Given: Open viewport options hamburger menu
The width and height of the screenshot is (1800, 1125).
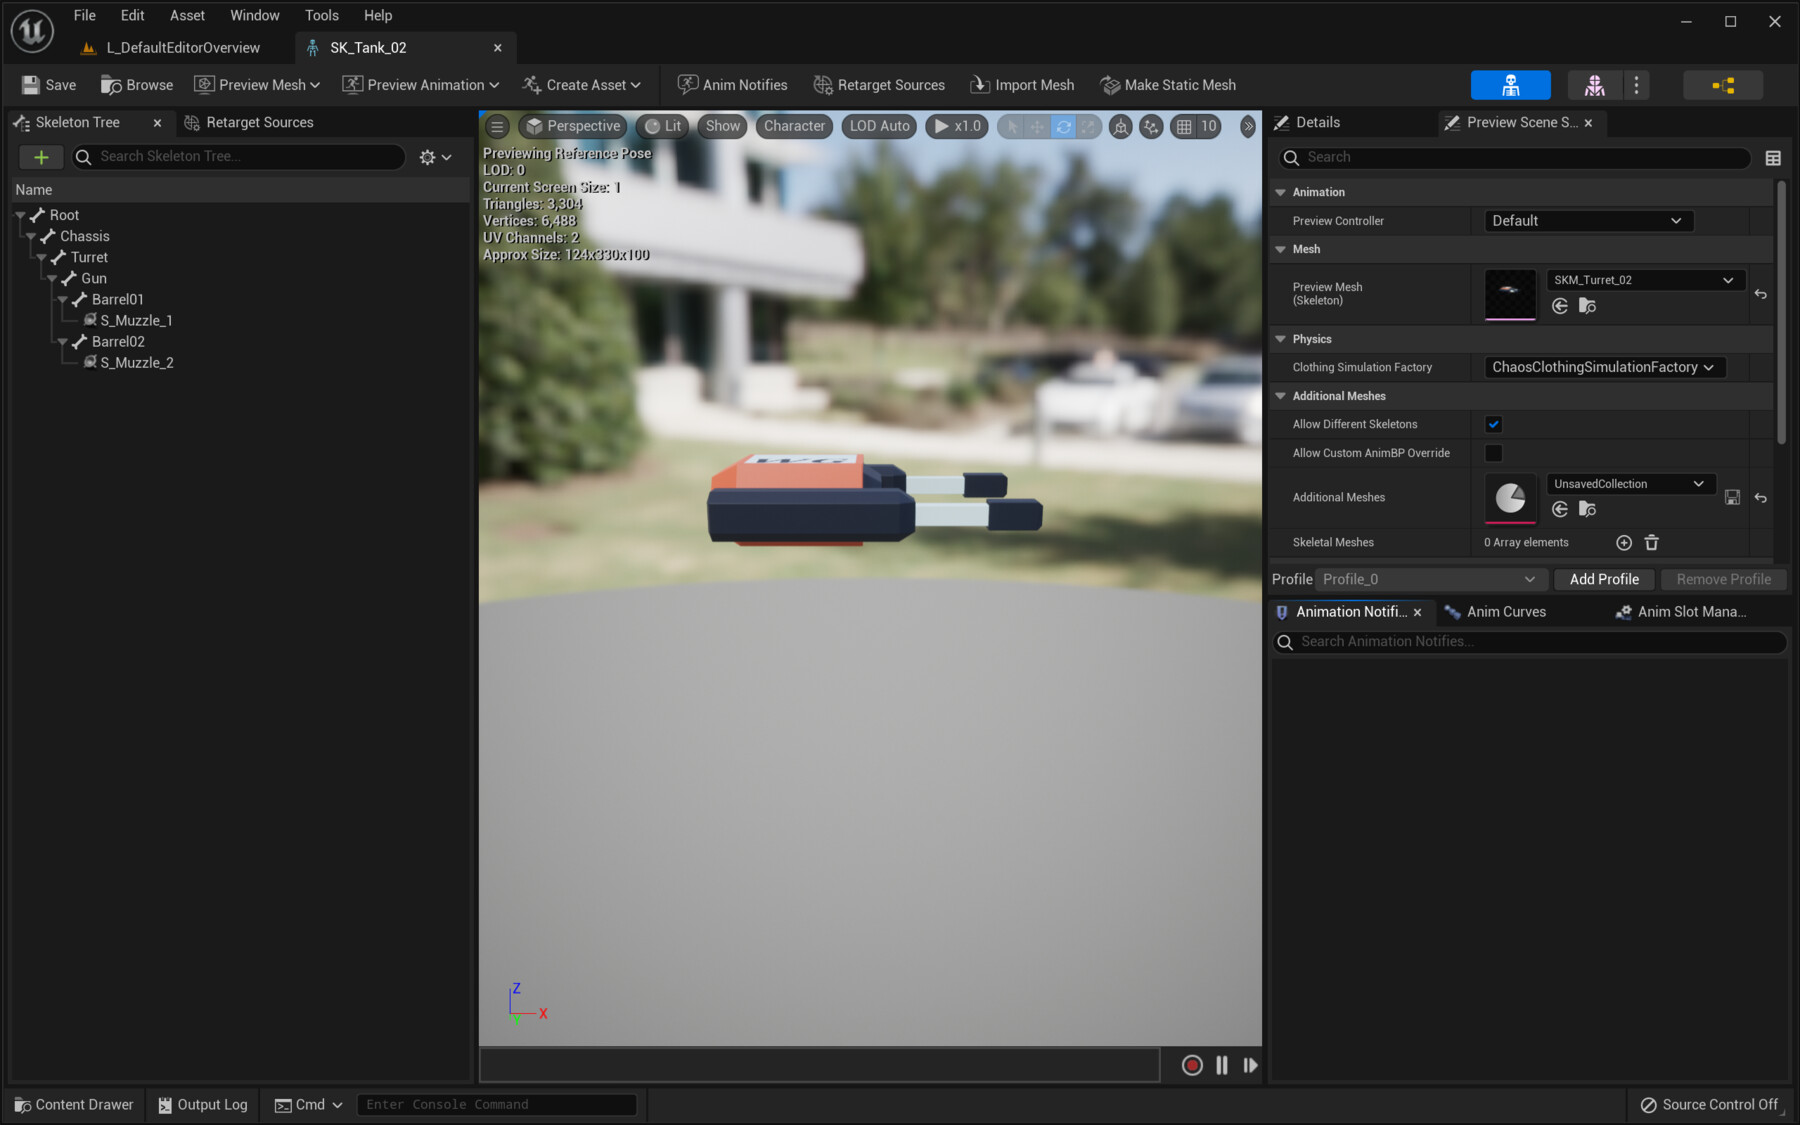Looking at the screenshot, I should point(497,127).
